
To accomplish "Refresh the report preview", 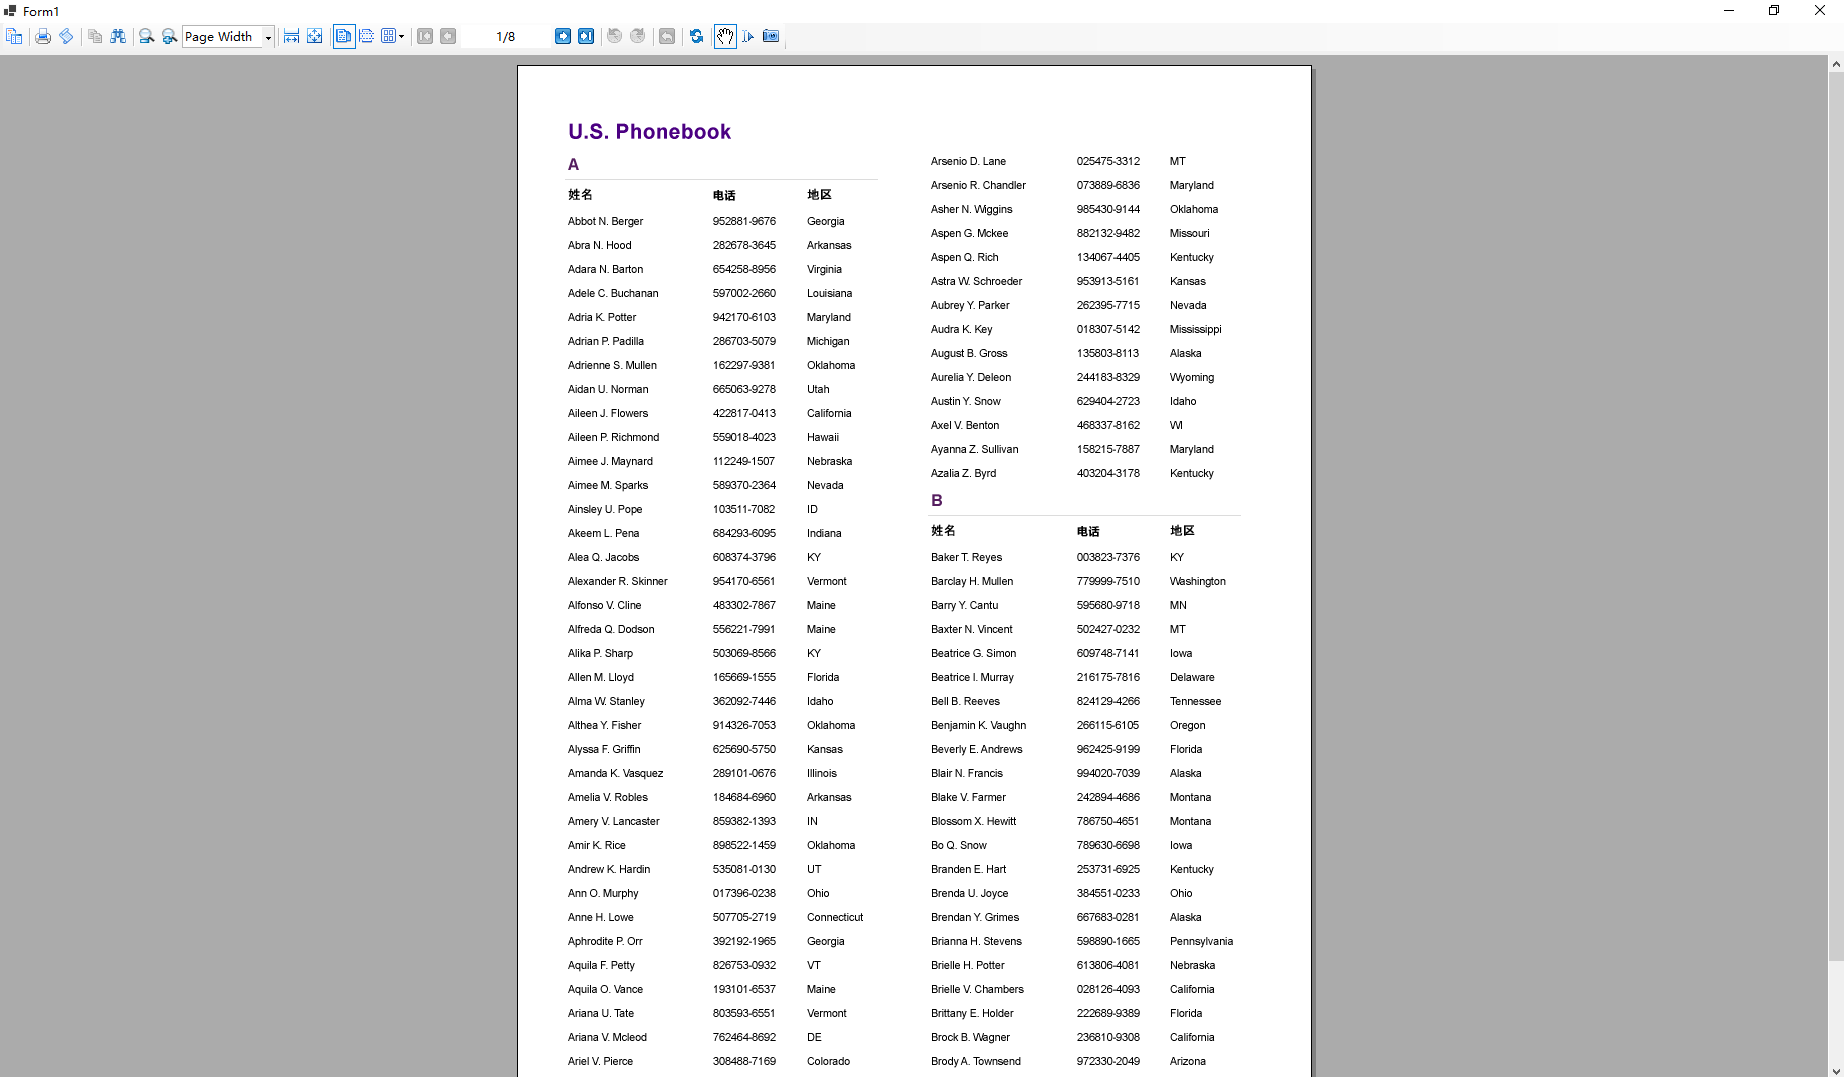I will point(696,36).
